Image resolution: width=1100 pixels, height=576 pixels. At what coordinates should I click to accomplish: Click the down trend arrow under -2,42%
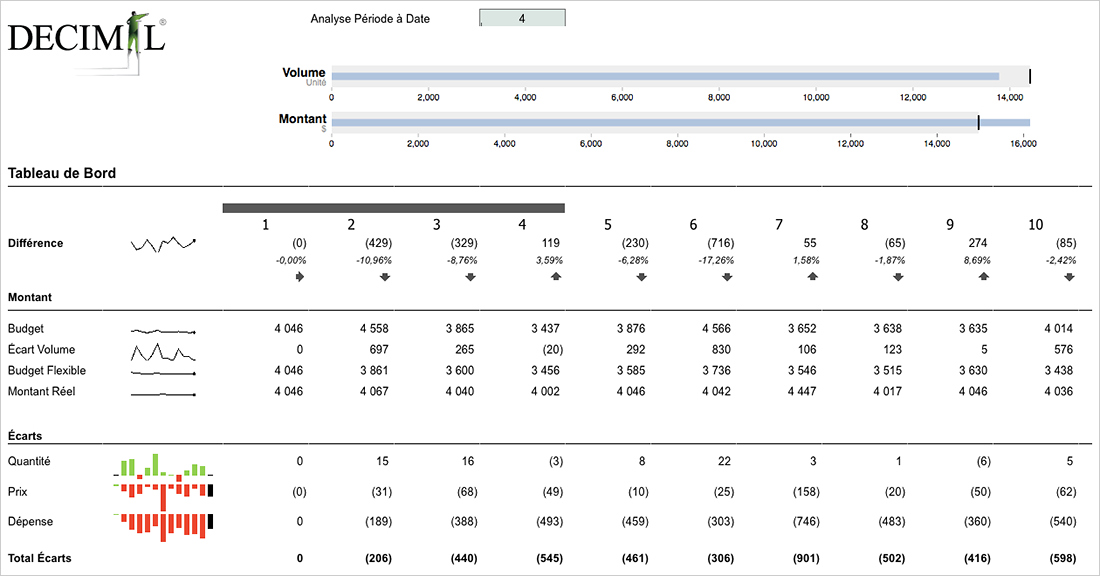pos(1070,276)
